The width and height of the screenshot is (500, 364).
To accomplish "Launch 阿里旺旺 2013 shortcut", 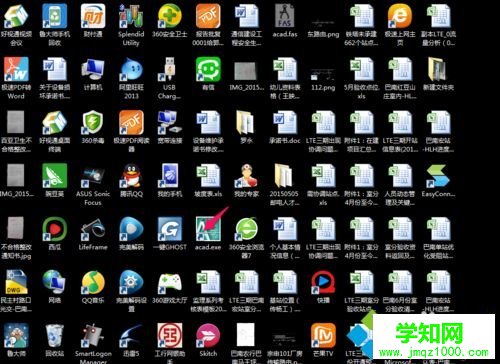I will (x=131, y=69).
